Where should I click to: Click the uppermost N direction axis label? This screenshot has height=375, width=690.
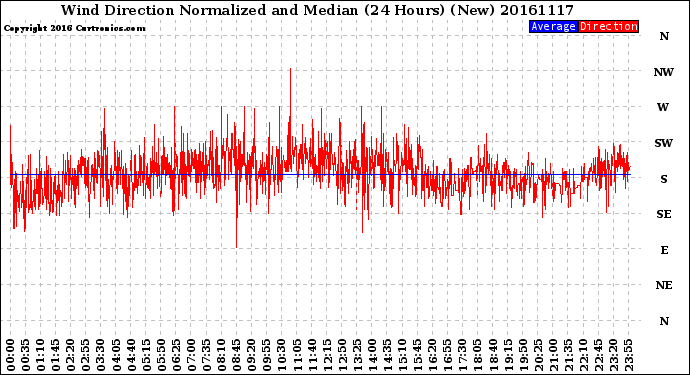[x=664, y=37]
